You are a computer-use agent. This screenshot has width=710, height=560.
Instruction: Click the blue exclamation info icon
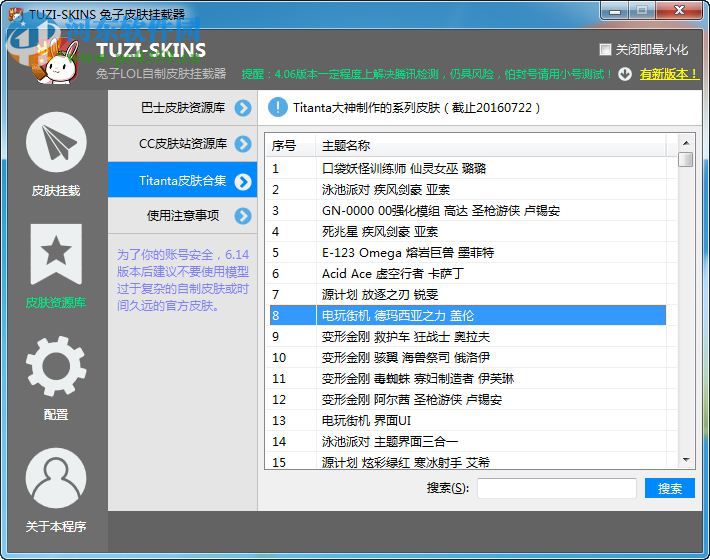[x=277, y=107]
